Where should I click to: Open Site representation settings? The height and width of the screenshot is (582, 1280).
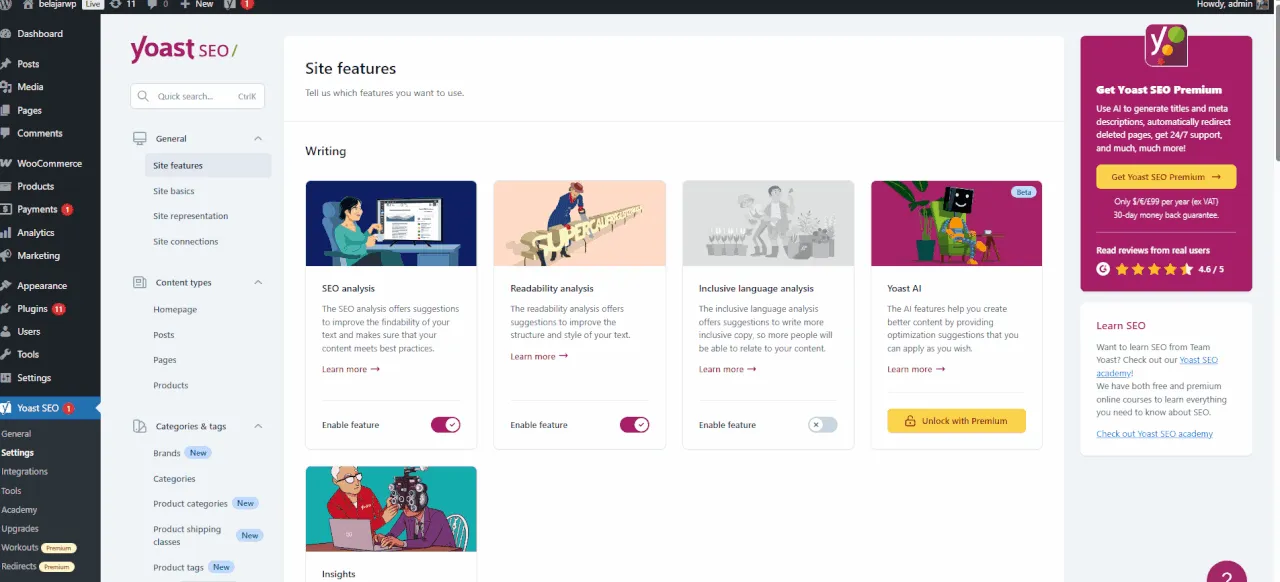191,216
